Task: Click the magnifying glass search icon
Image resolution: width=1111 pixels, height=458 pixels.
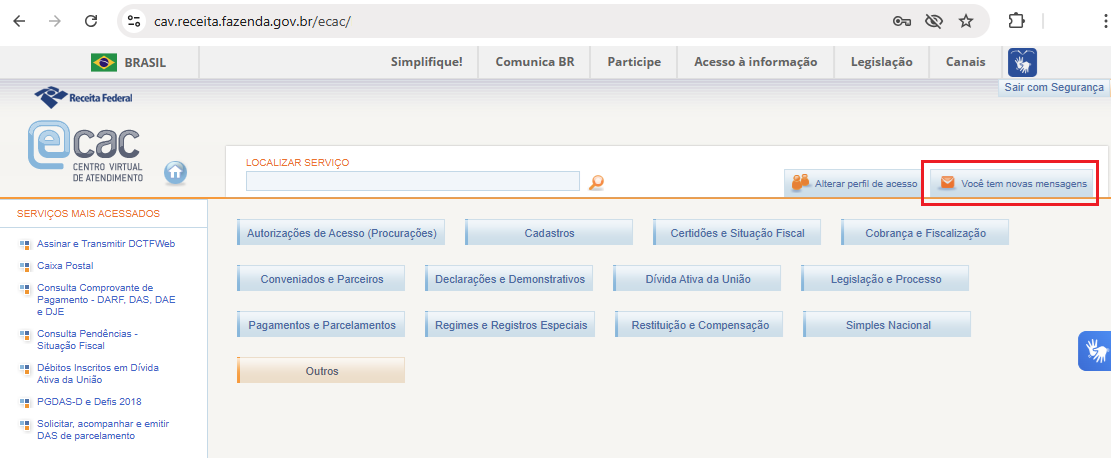Action: 596,182
